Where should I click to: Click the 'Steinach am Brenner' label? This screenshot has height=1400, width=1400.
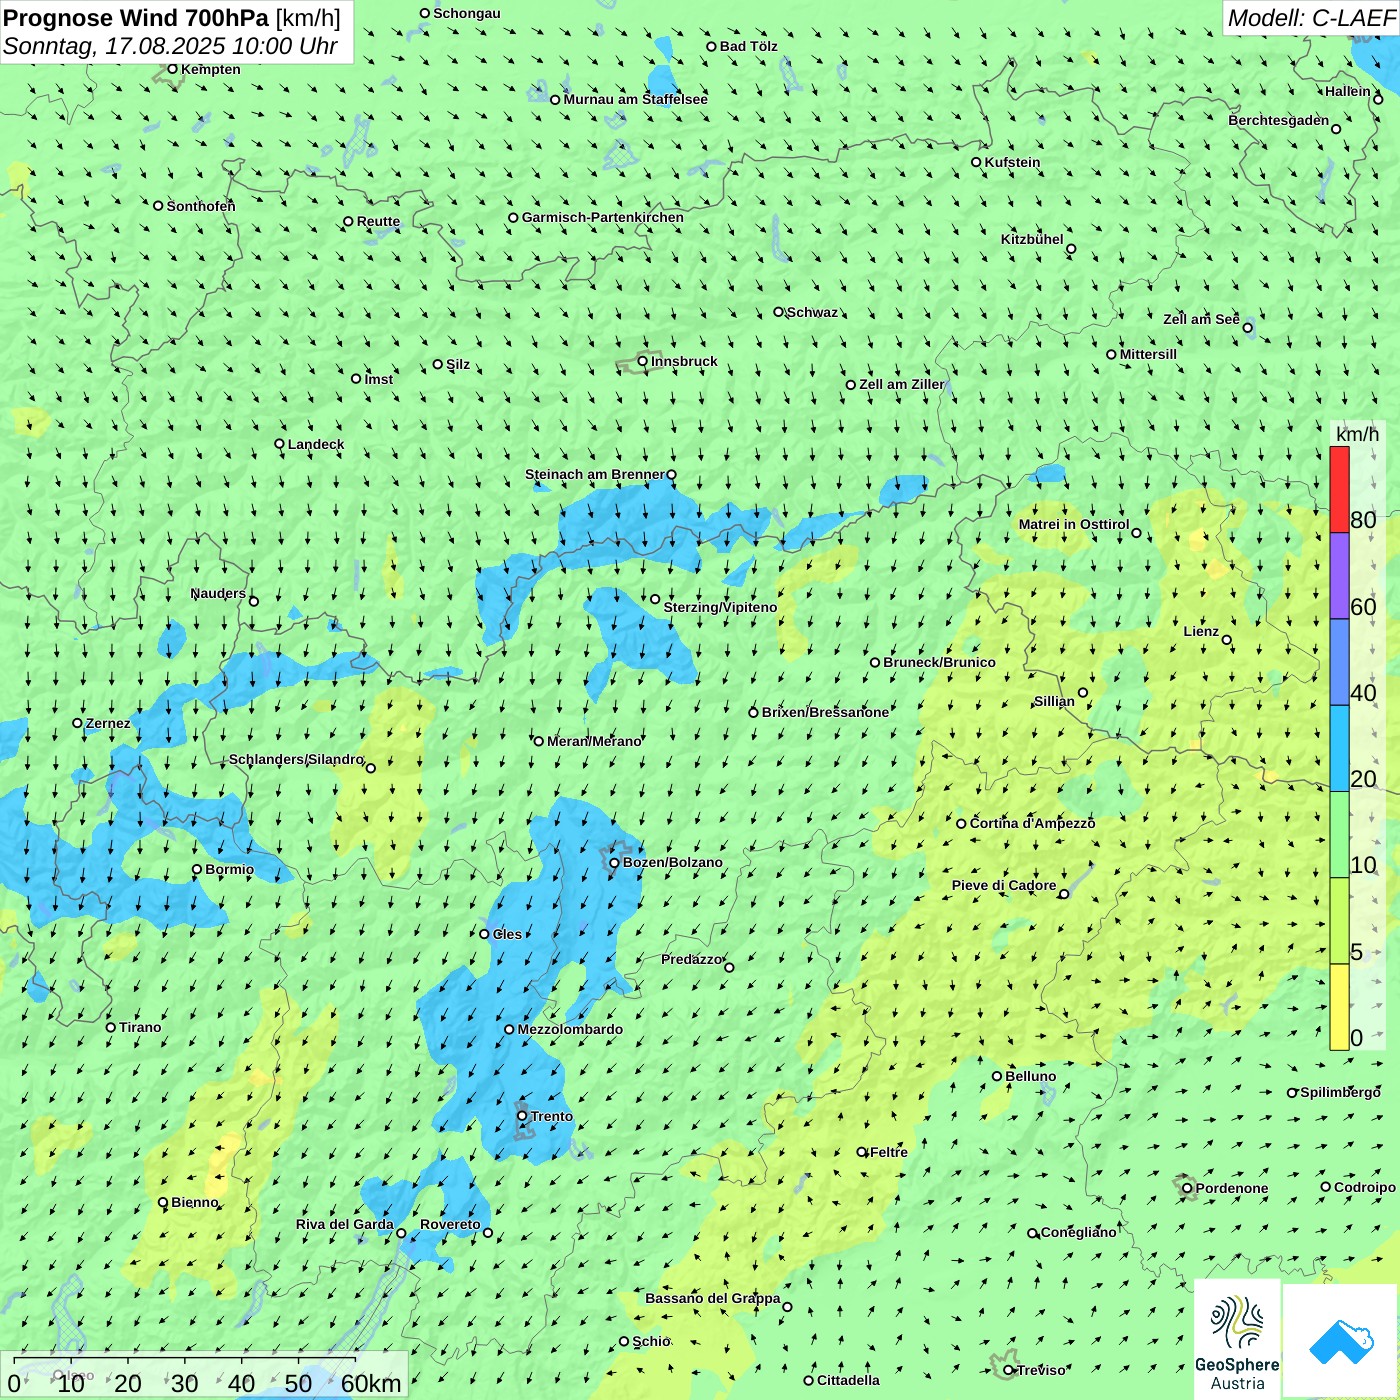[x=594, y=474]
